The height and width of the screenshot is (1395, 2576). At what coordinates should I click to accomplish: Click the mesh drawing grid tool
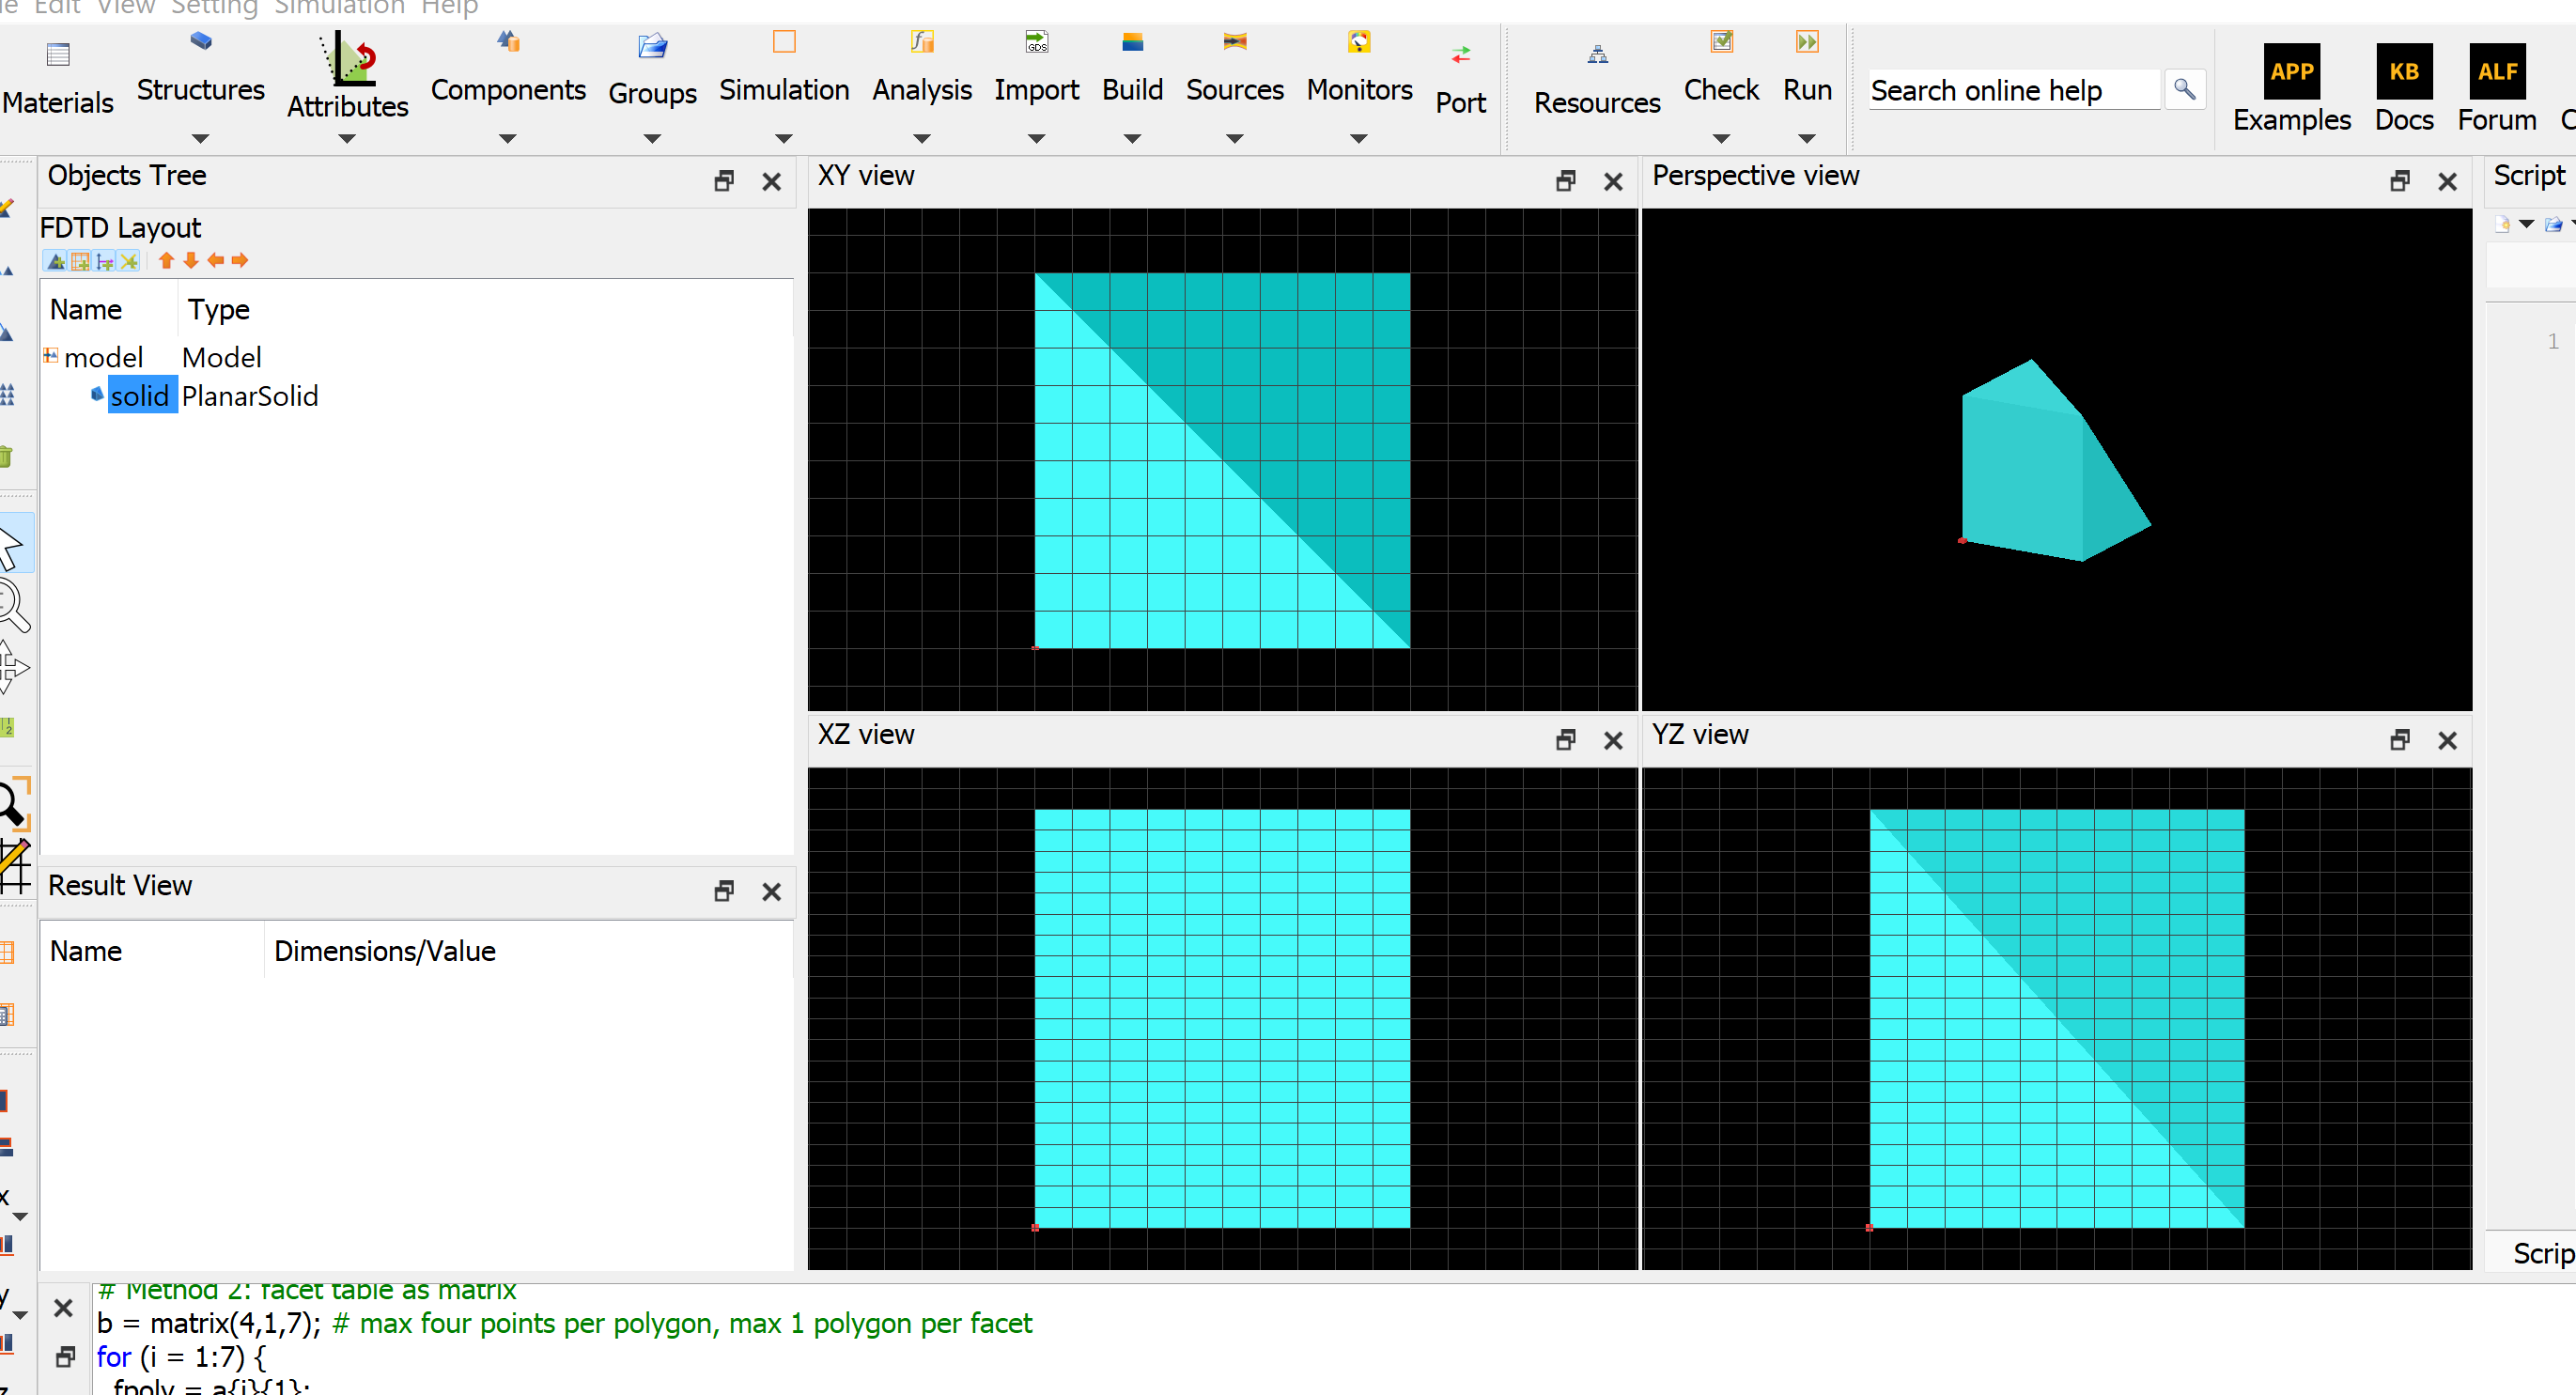click(14, 866)
